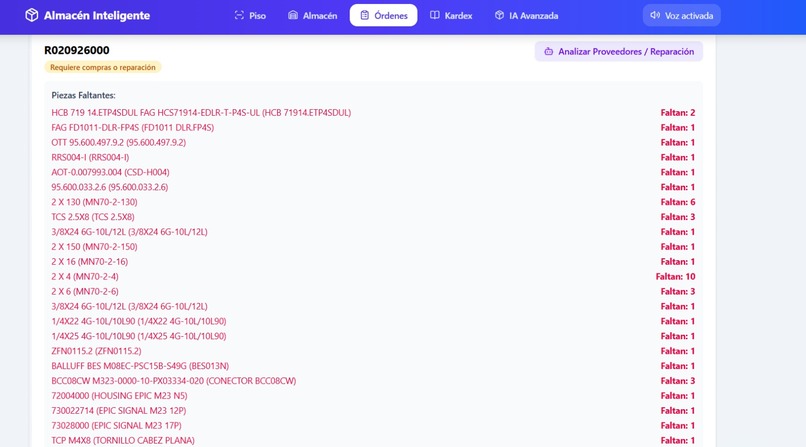The height and width of the screenshot is (447, 806).
Task: Select 2 X 150 (MN70-2-150) row
Action: point(373,247)
